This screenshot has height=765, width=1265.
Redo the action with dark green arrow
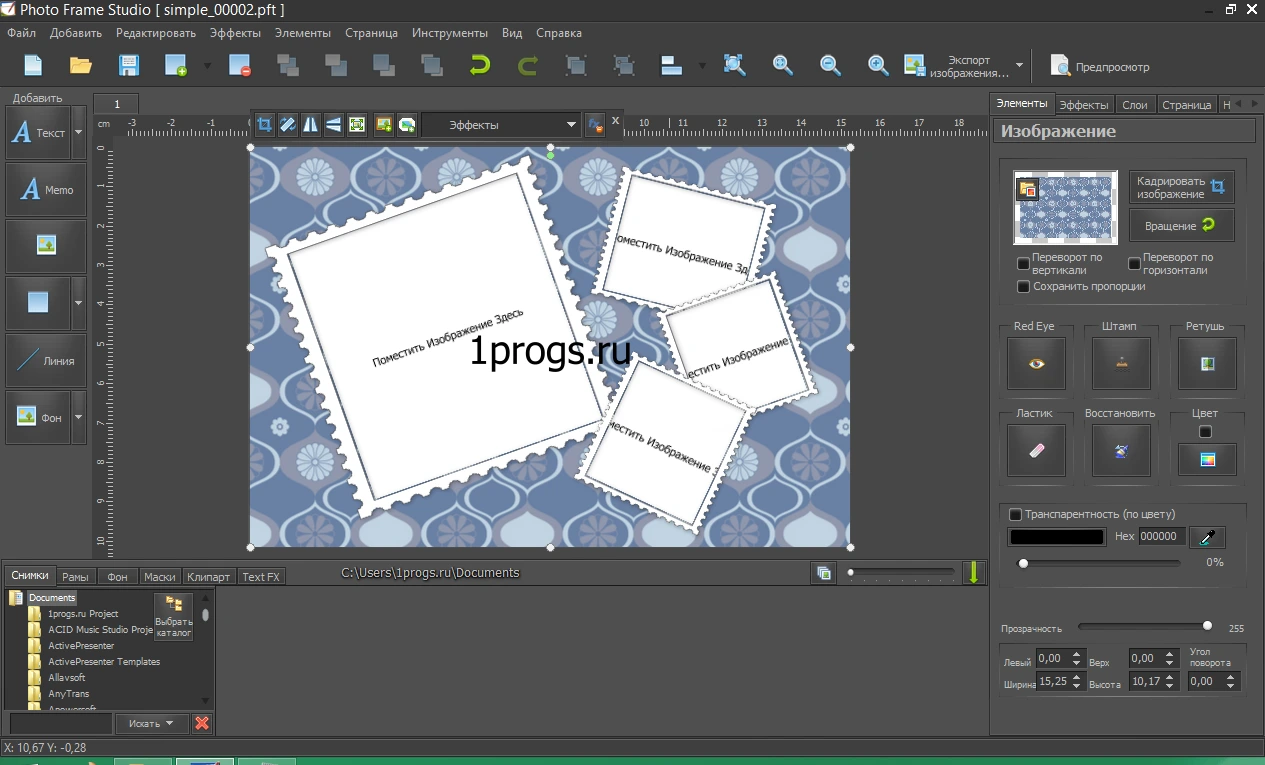tap(528, 66)
